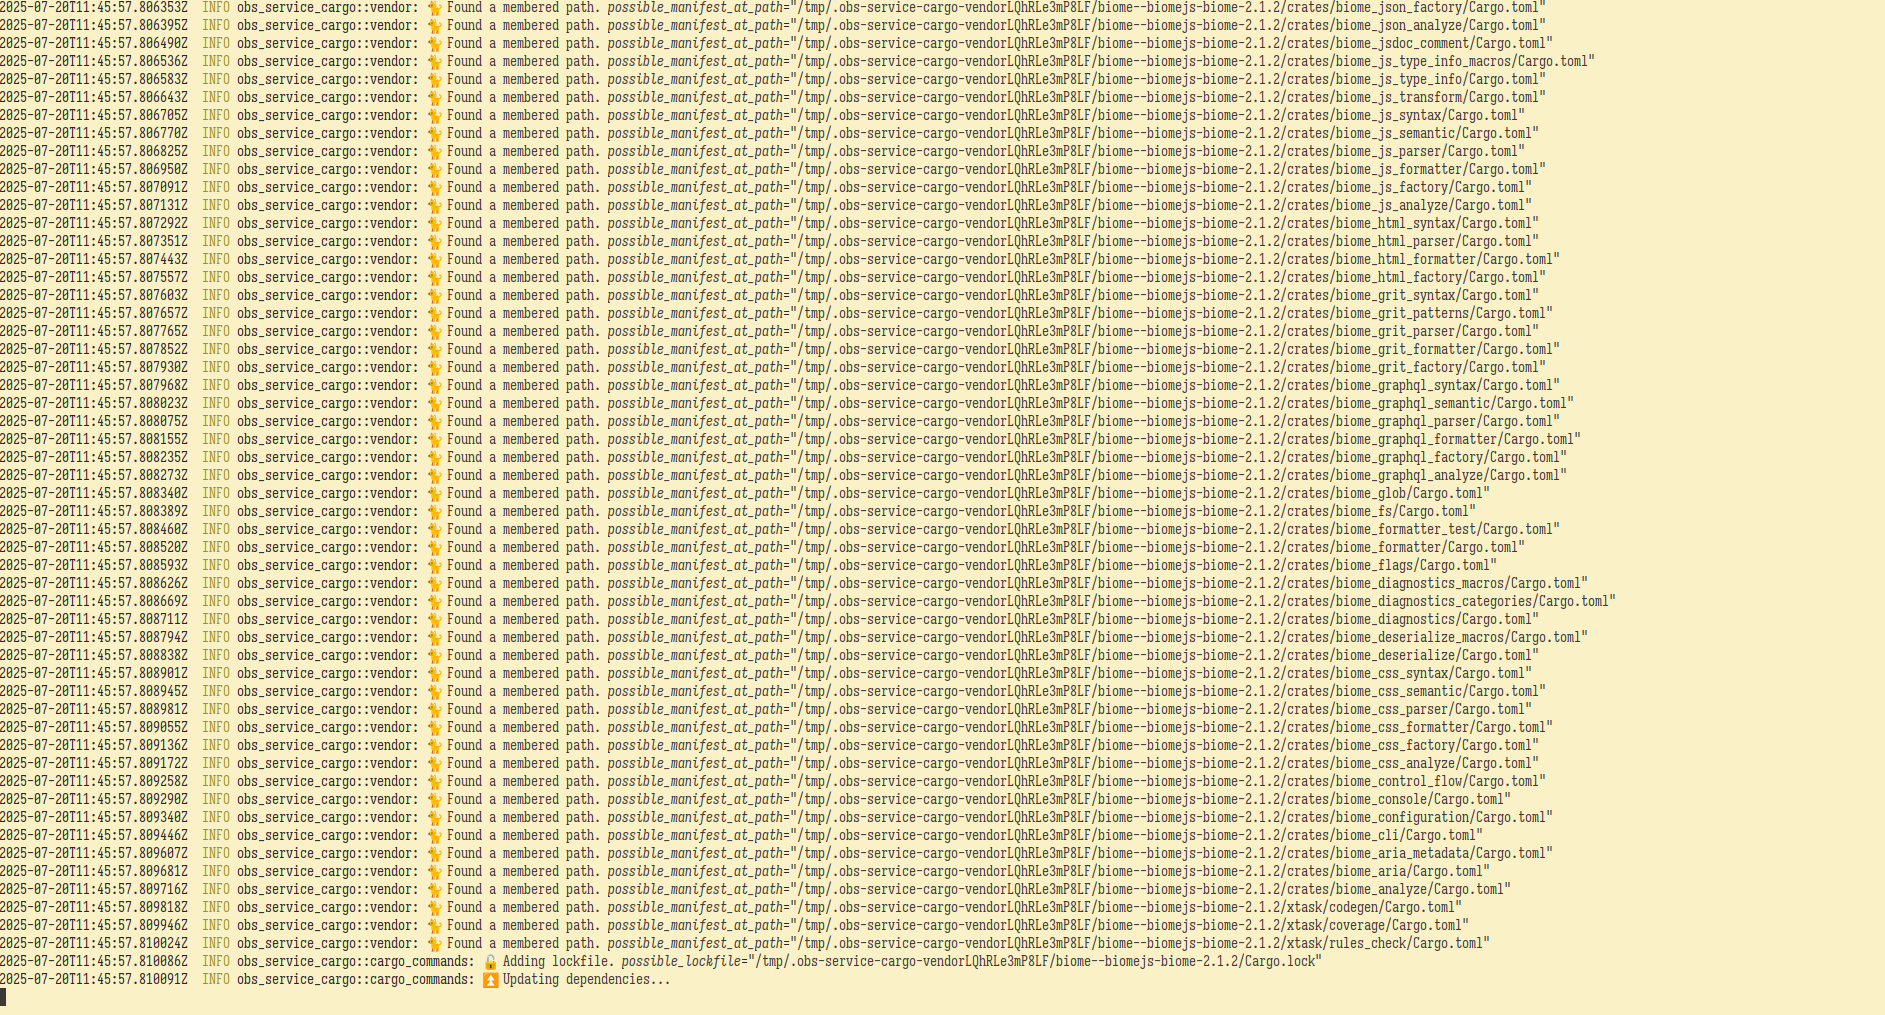The height and width of the screenshot is (1015, 1885).
Task: Click the crab icon on the biome_analyze/Cargo.toml row
Action: 434,889
